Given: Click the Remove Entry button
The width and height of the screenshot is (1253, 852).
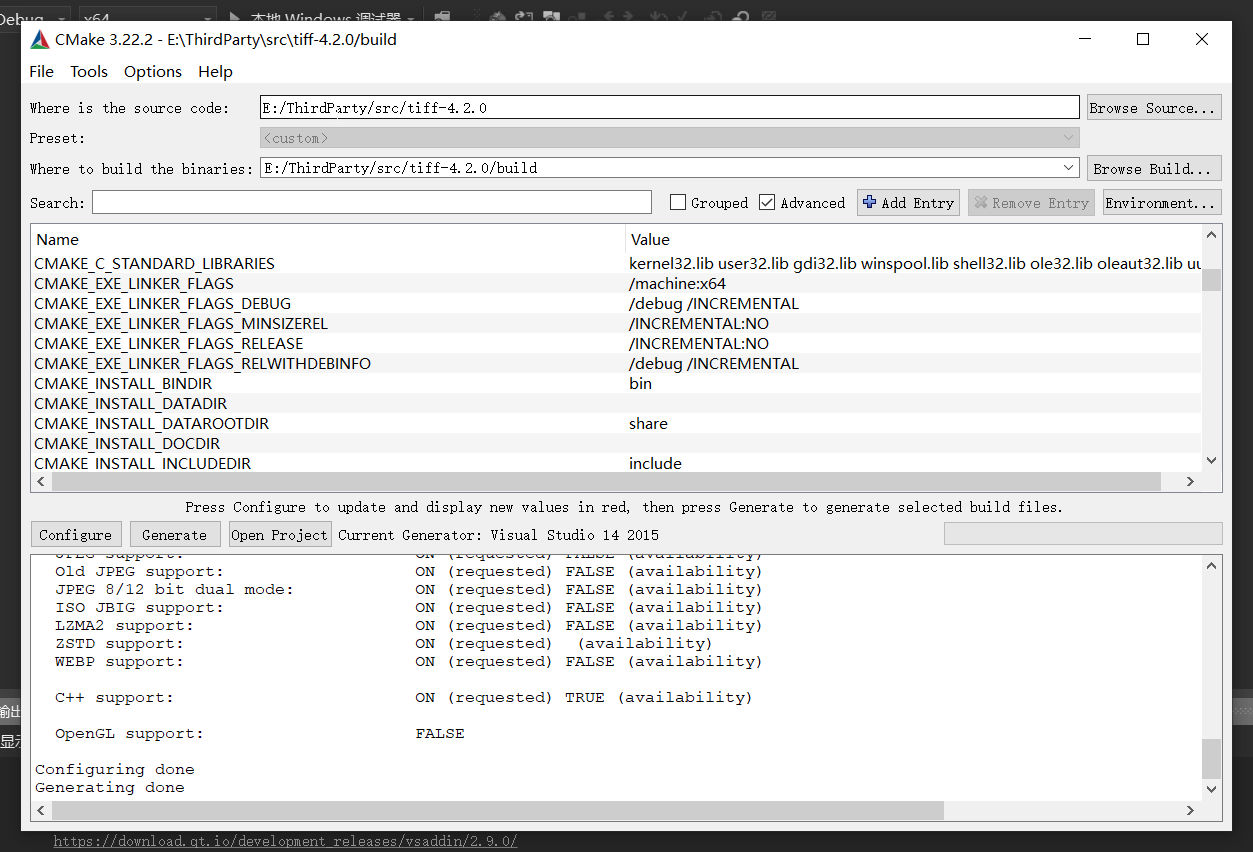Looking at the screenshot, I should point(1031,203).
